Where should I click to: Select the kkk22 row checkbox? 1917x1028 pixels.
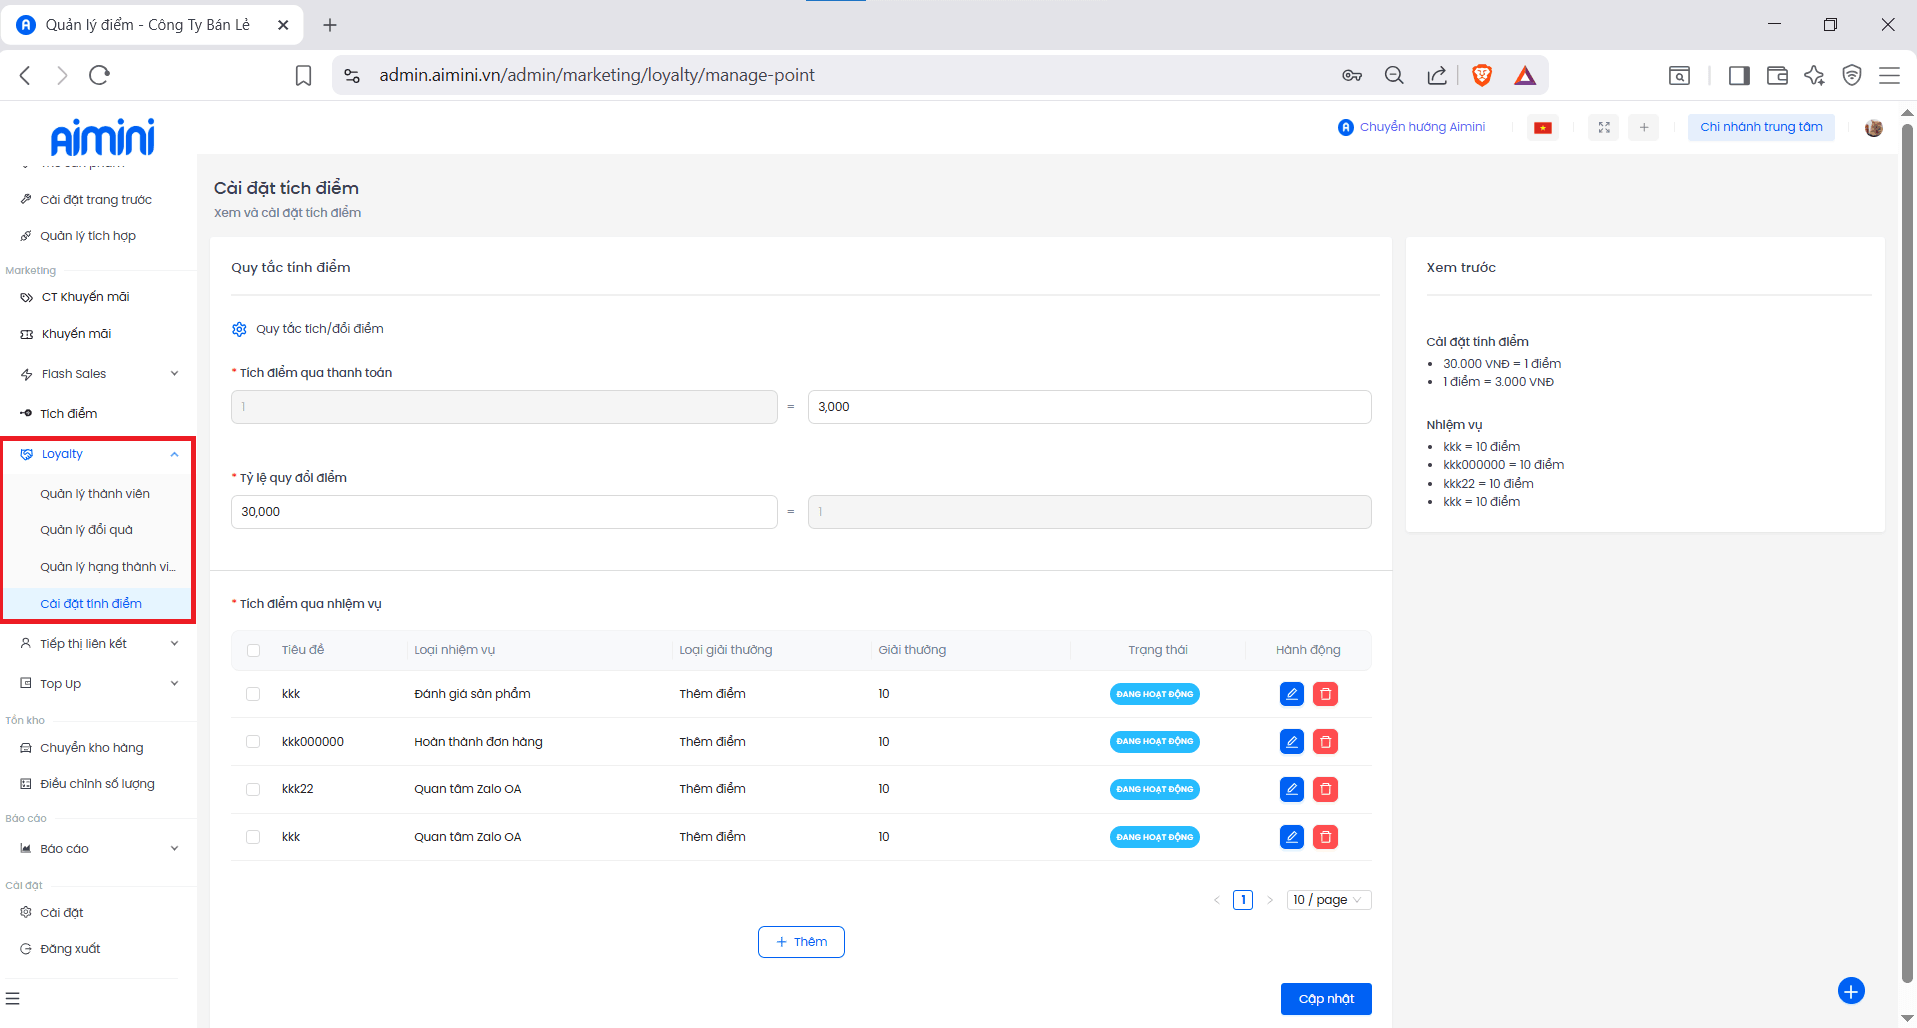point(253,790)
